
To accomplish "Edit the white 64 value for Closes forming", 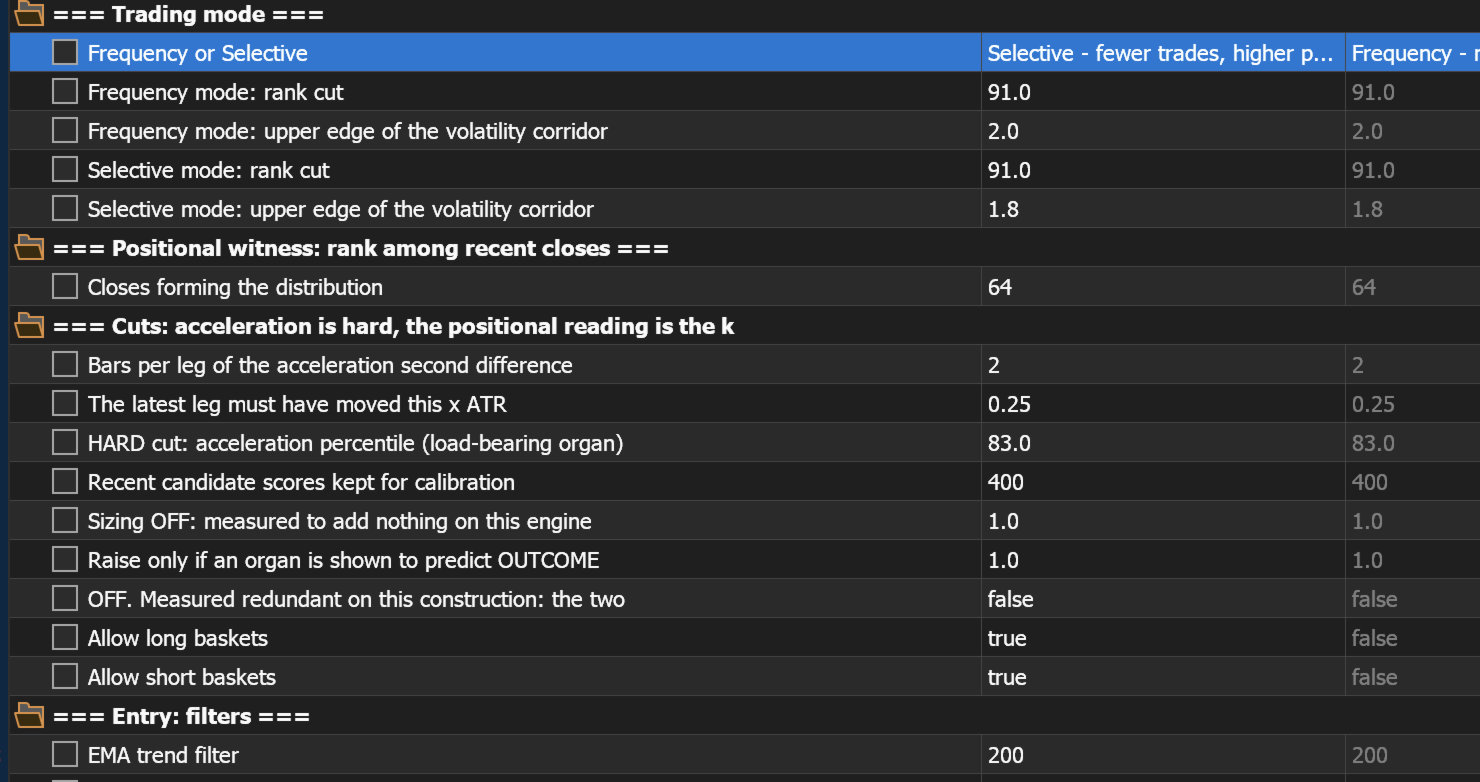I will pyautogui.click(x=1163, y=287).
